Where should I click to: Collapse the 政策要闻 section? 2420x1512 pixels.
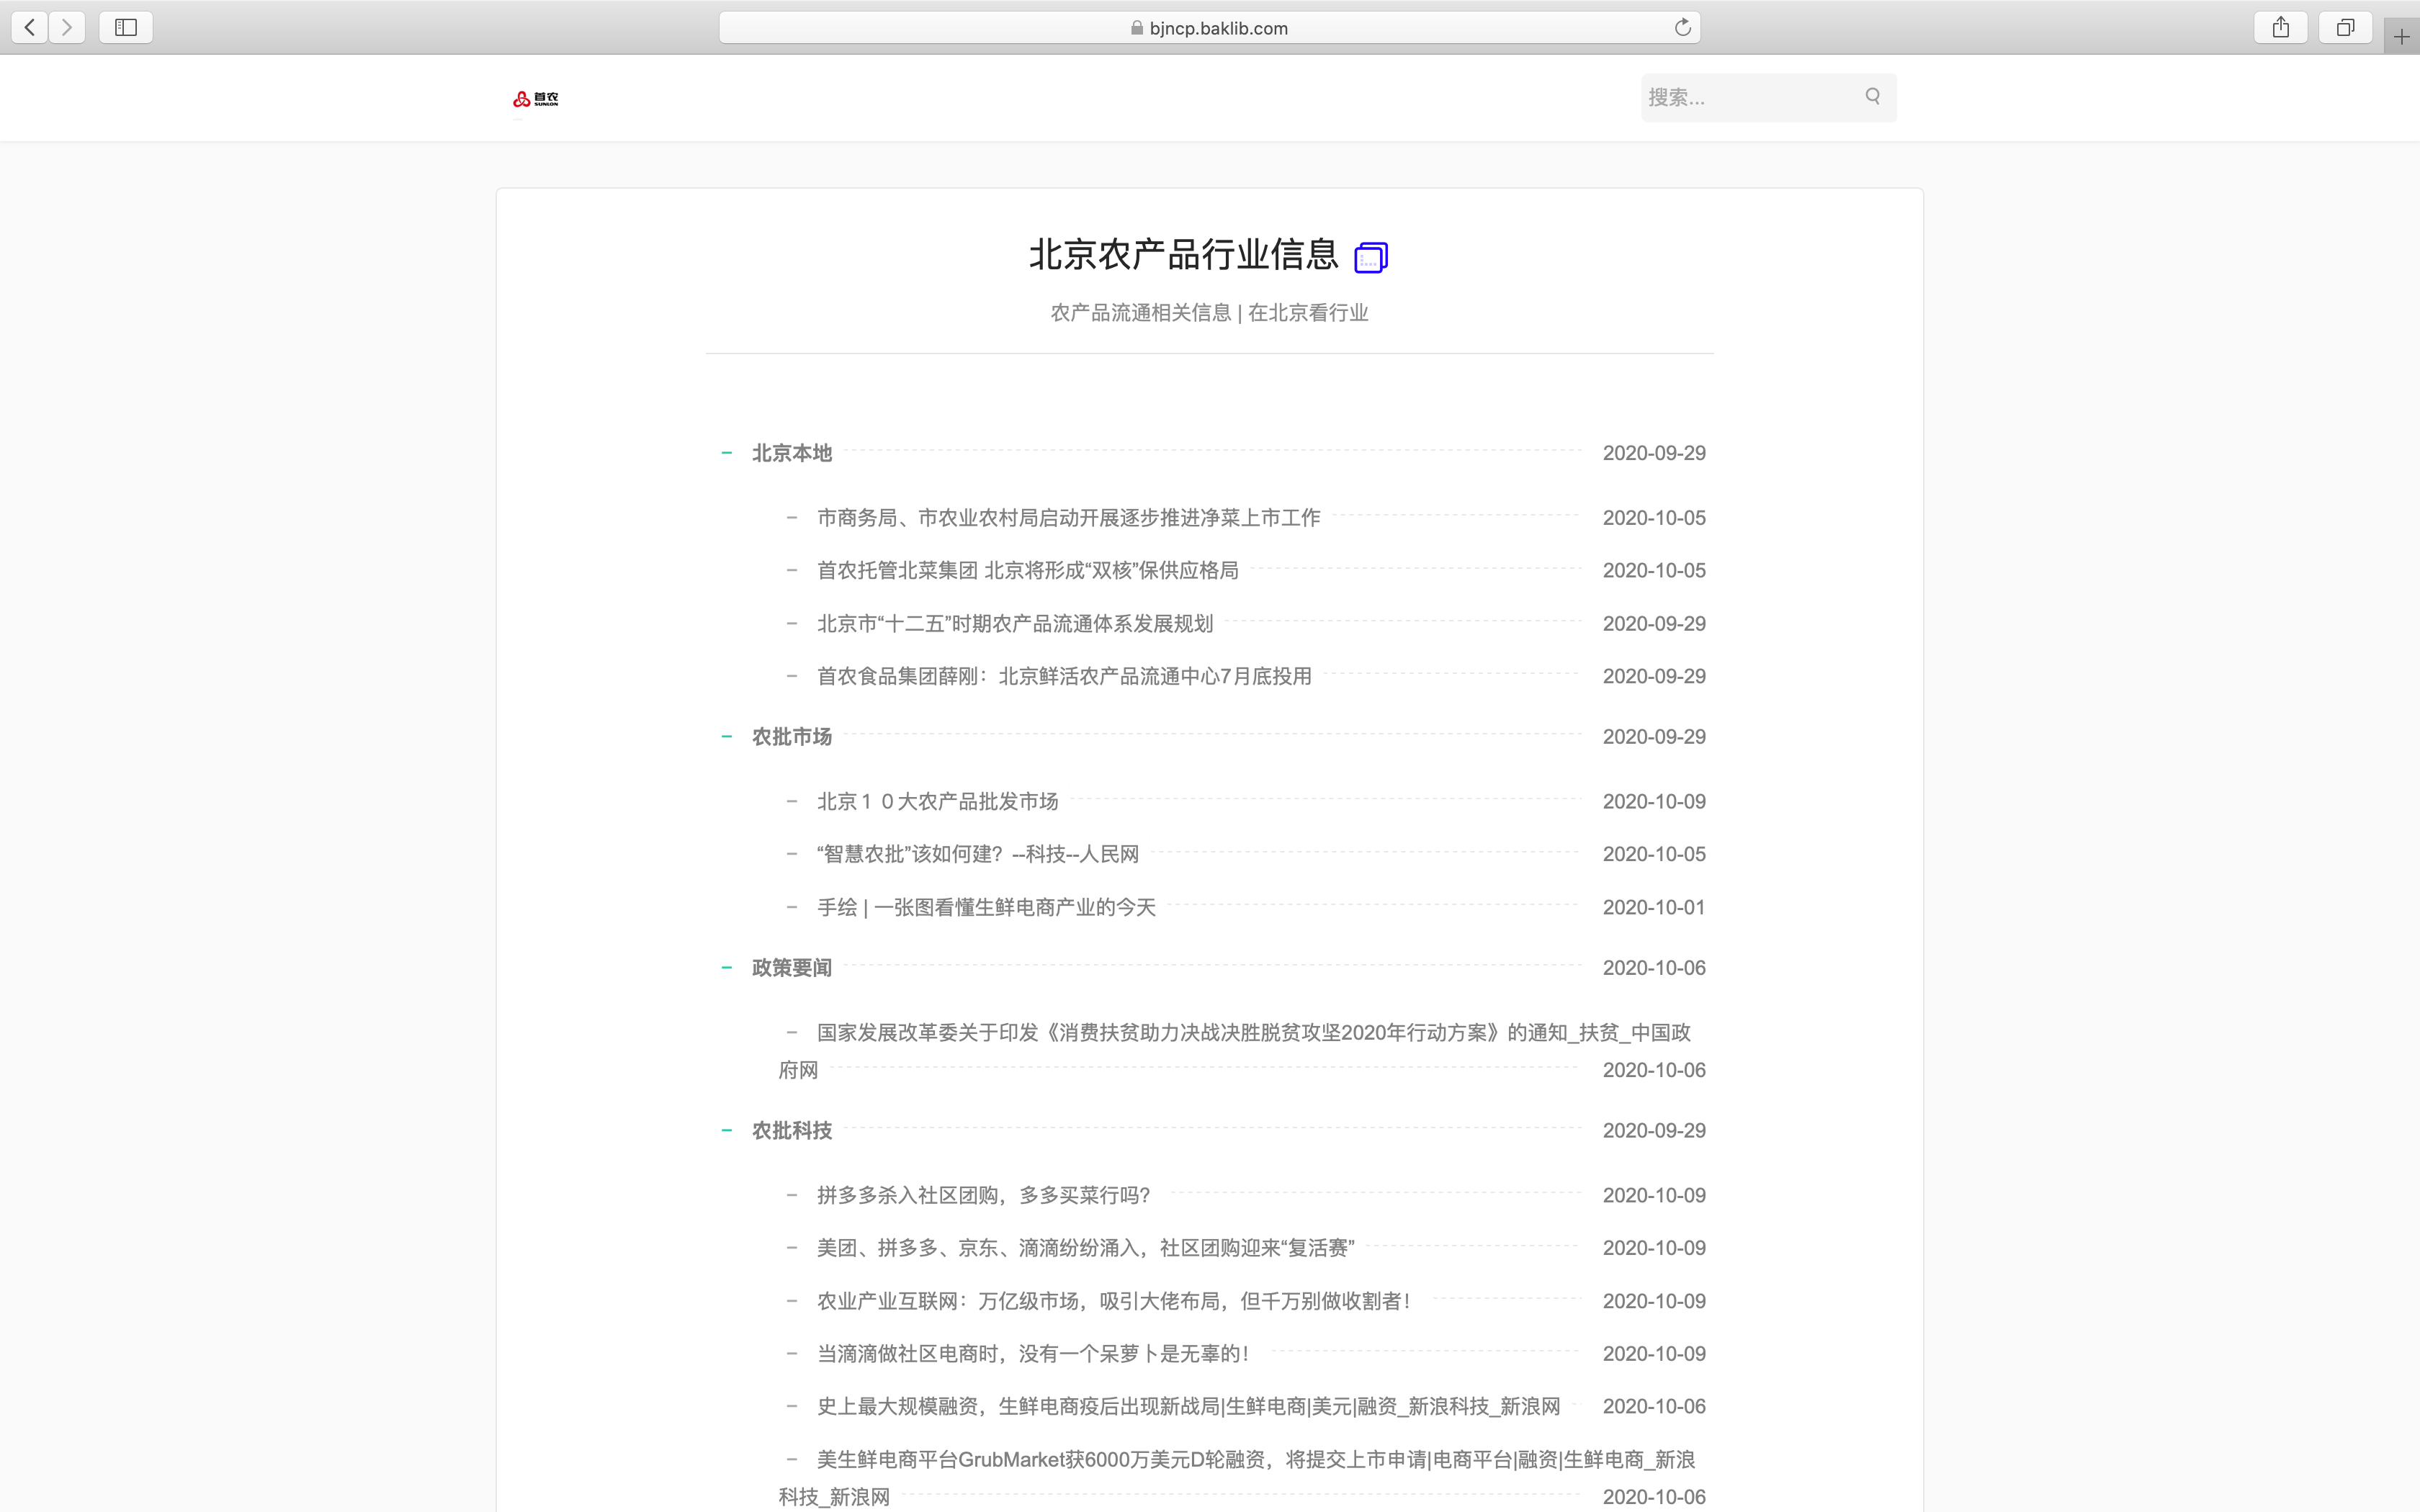click(727, 968)
